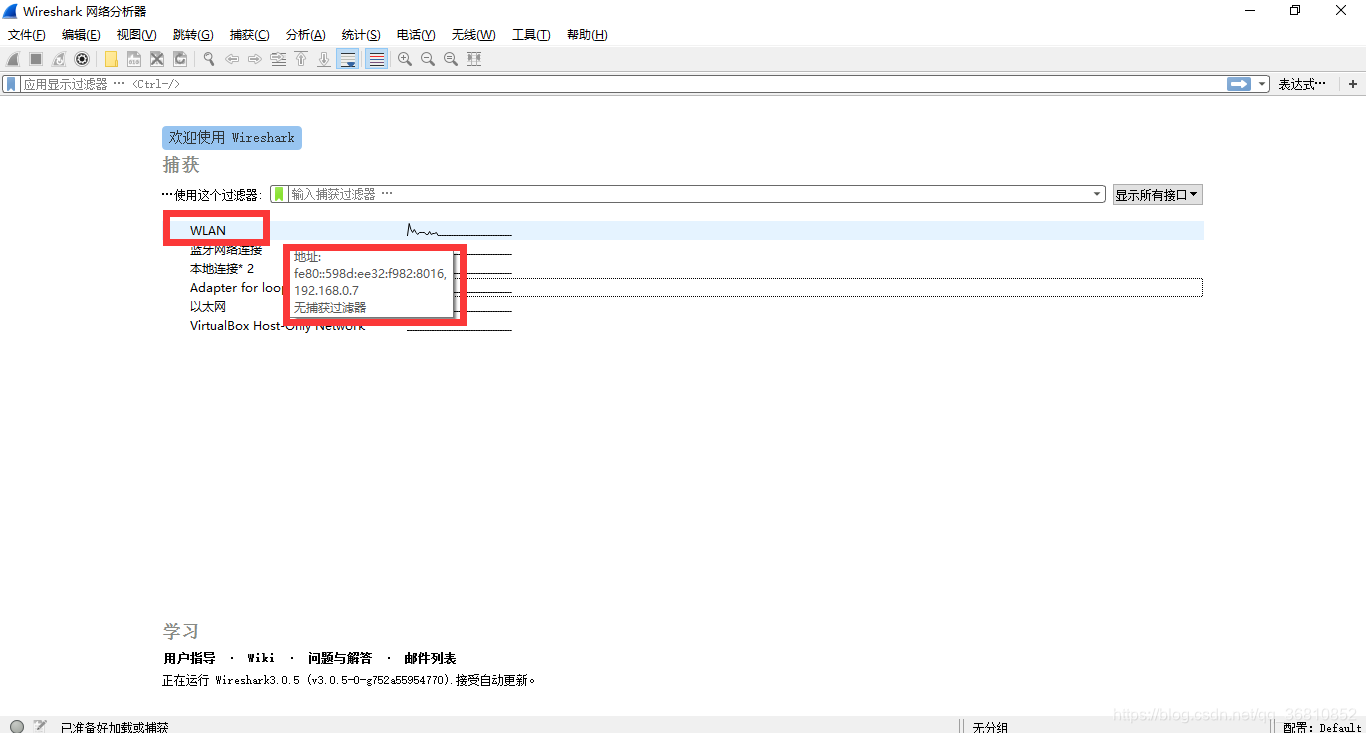The width and height of the screenshot is (1366, 733).
Task: Expand the capture filter history dropdown arrow
Action: (1098, 194)
